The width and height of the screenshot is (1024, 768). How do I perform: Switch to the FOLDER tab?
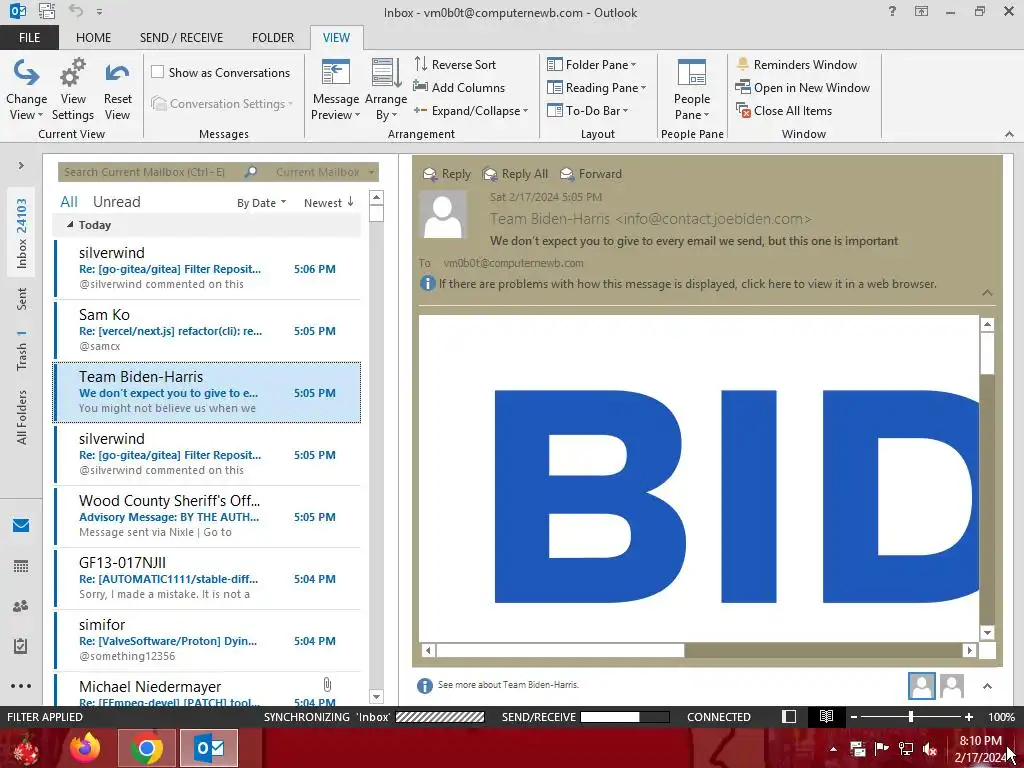coord(273,37)
